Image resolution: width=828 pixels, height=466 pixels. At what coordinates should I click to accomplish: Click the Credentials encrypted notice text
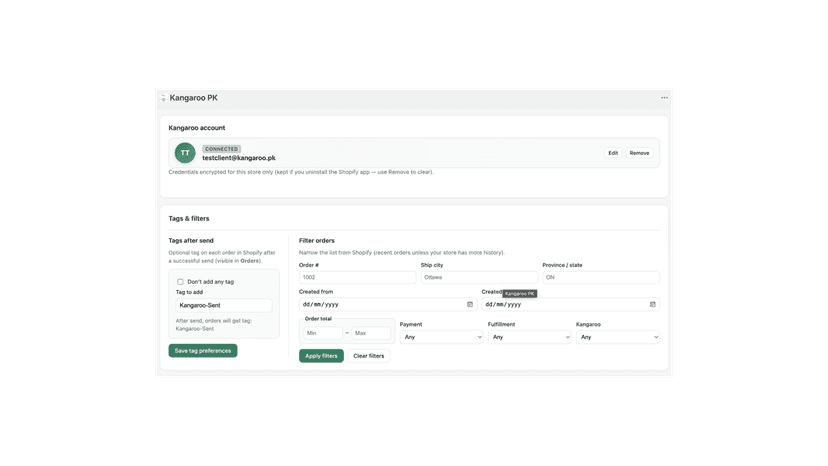coord(301,172)
